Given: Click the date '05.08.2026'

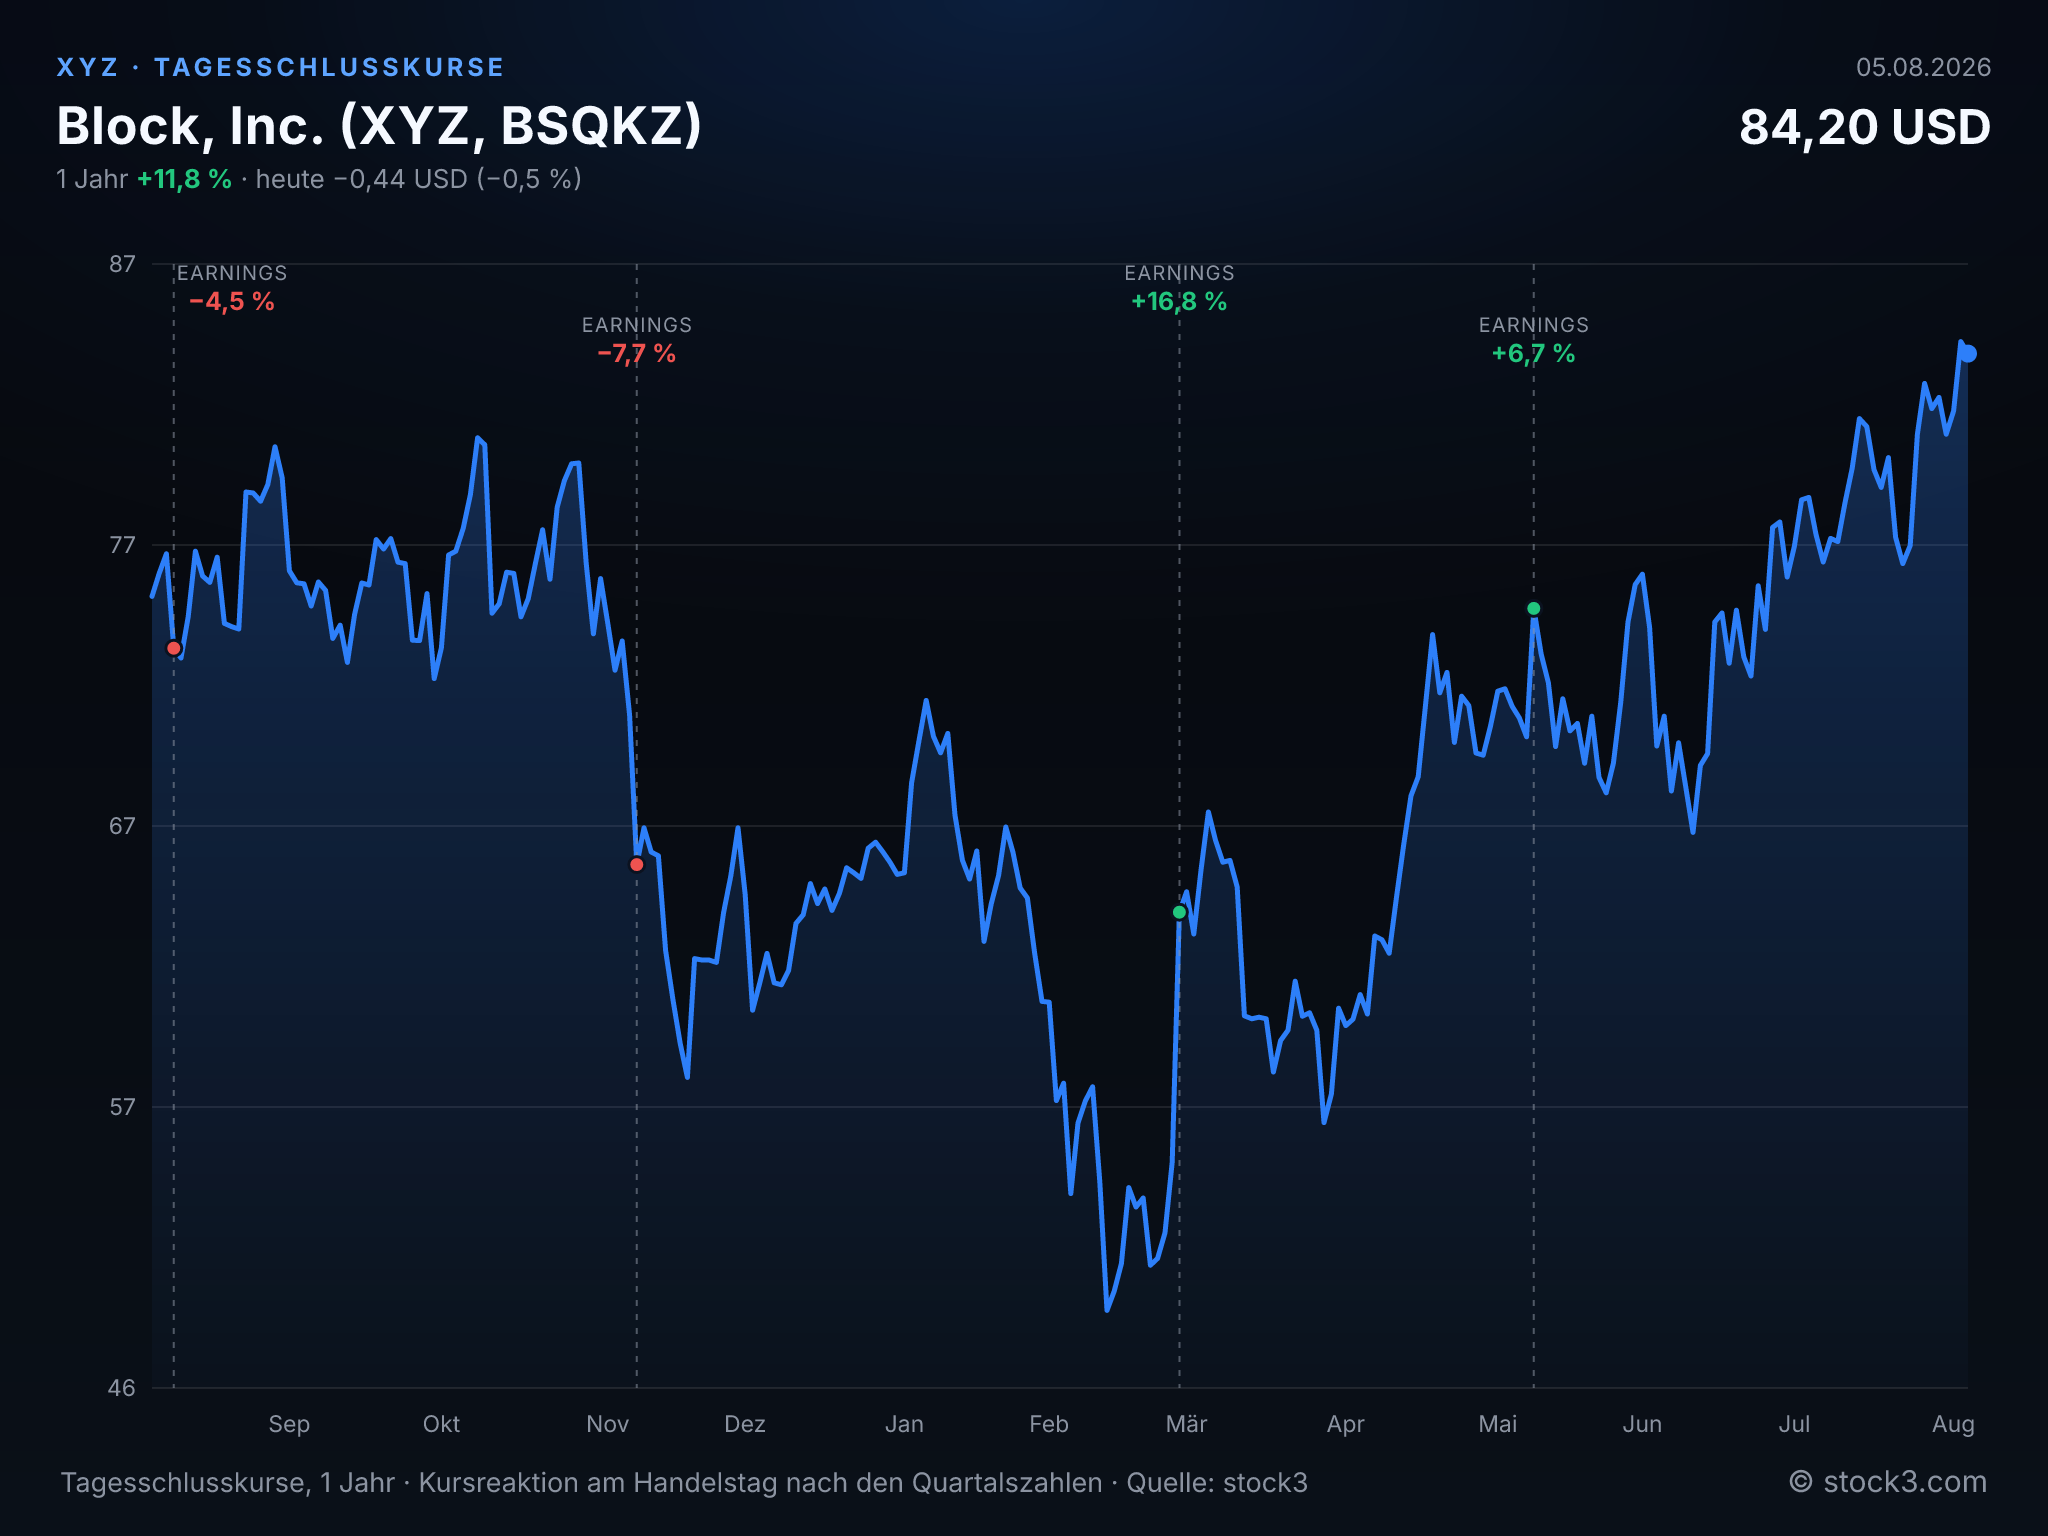Looking at the screenshot, I should (1924, 67).
